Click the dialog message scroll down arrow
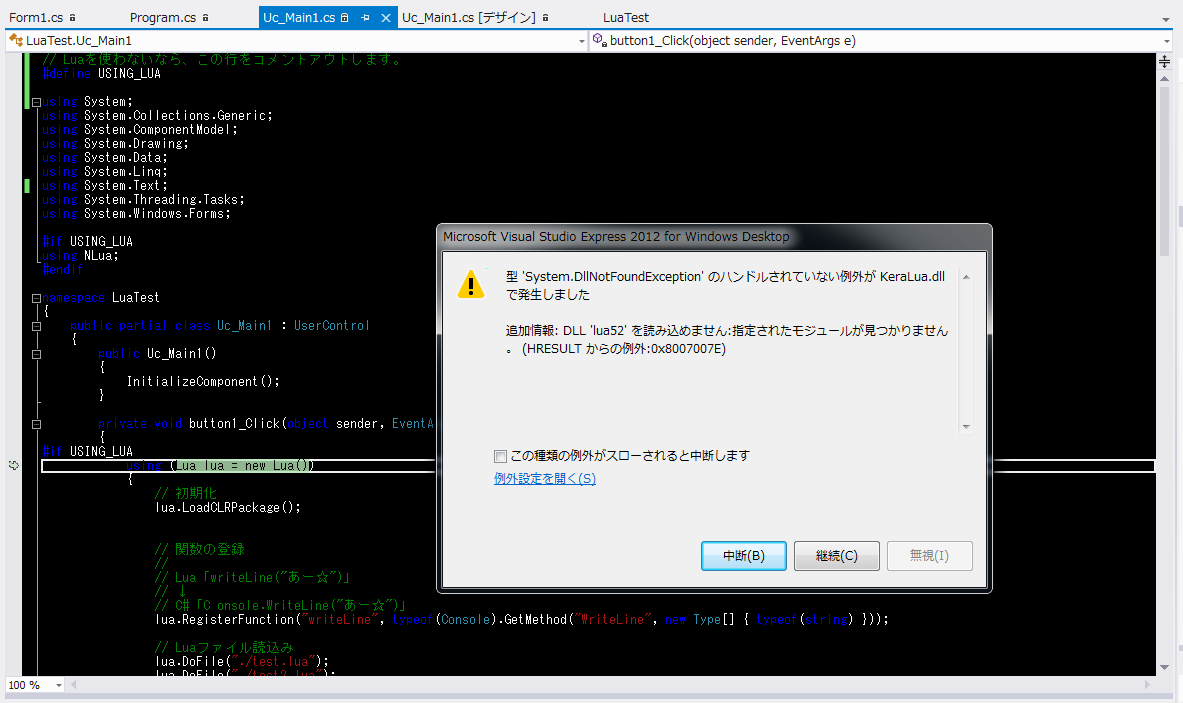This screenshot has height=703, width=1183. tap(966, 427)
